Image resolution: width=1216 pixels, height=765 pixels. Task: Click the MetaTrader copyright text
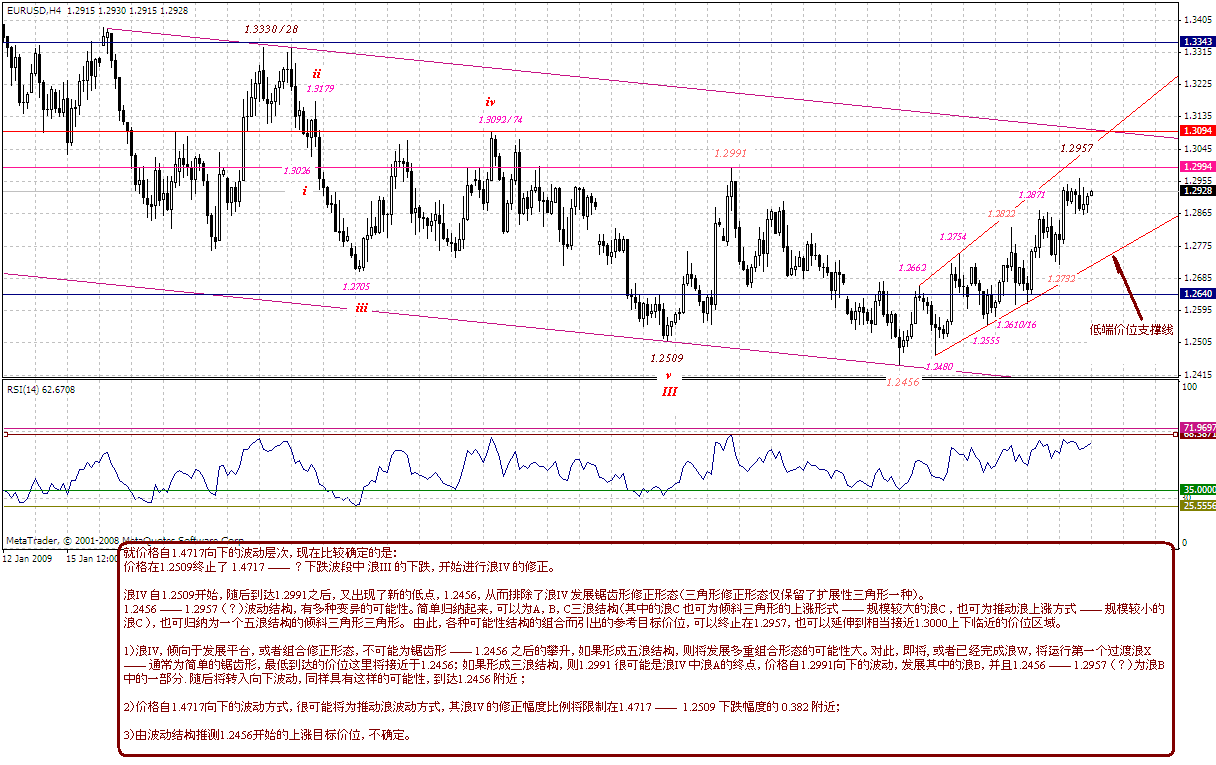click(x=125, y=539)
